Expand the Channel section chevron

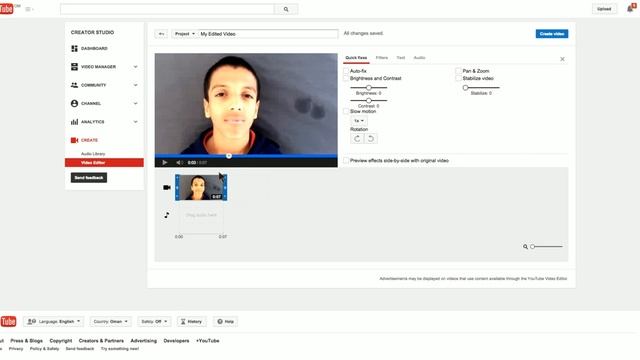pyautogui.click(x=136, y=104)
